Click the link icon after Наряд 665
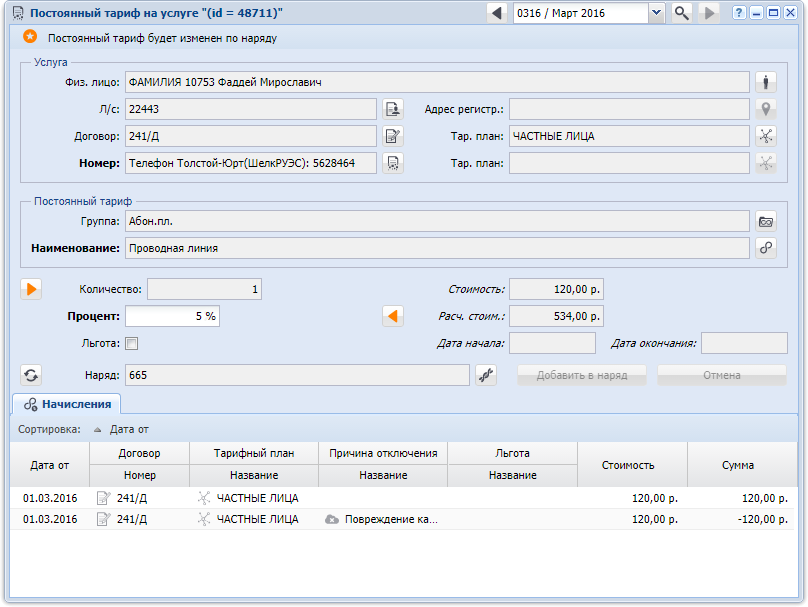 486,375
